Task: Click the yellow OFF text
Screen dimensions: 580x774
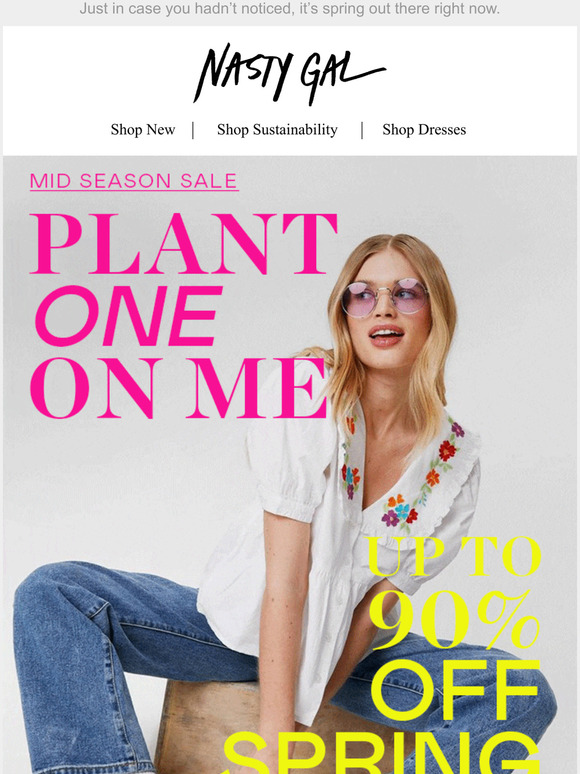Action: 455,690
